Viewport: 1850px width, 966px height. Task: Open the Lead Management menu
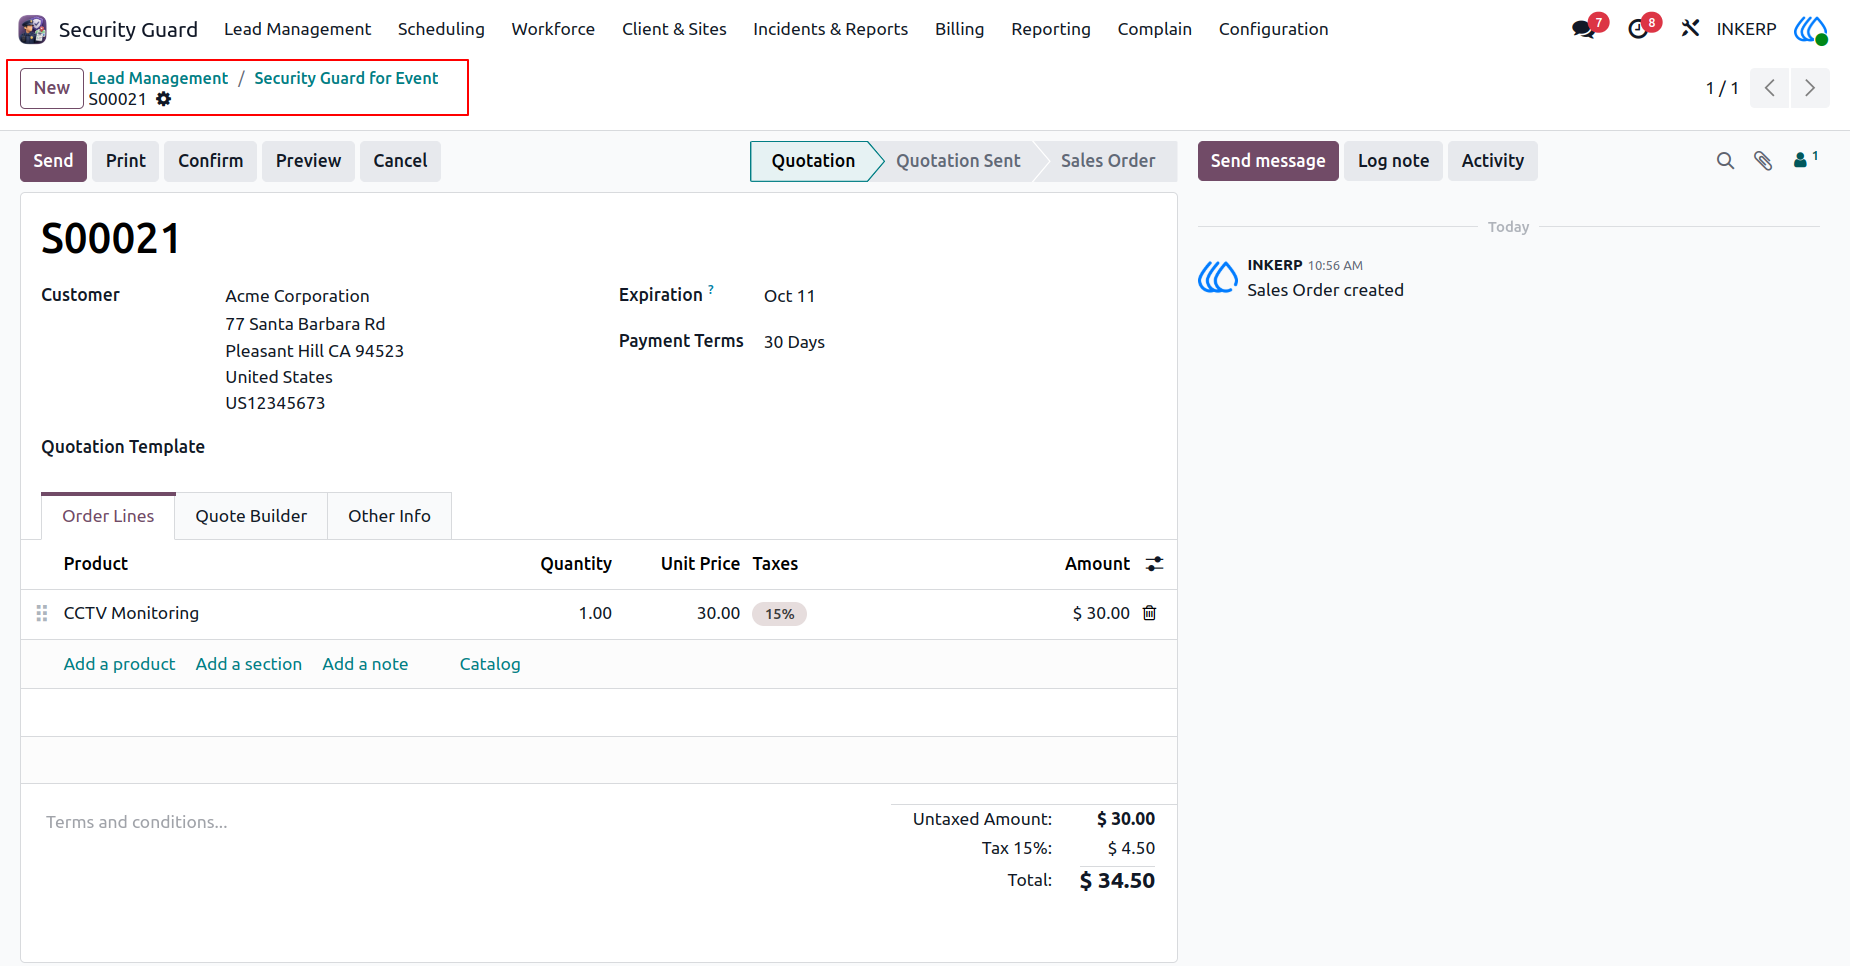coord(297,29)
